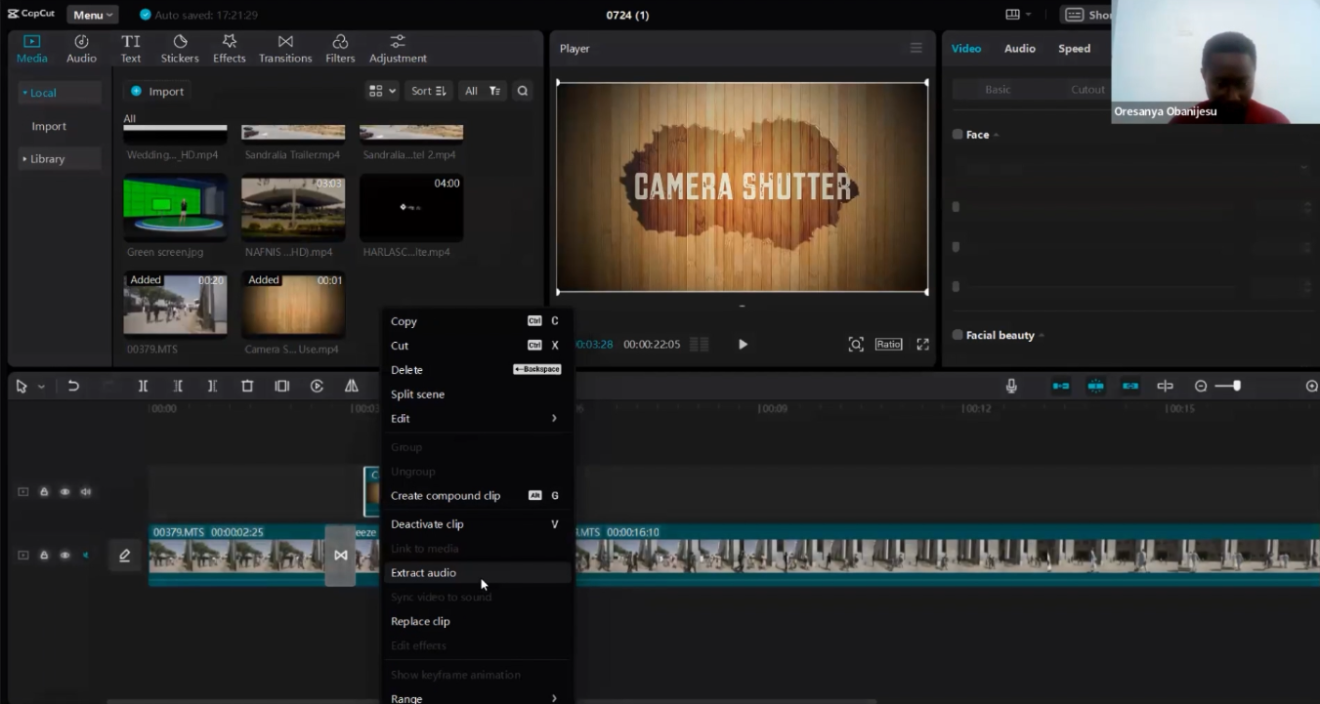Image resolution: width=1320 pixels, height=704 pixels.
Task: Choose Cut from the context menu
Action: pos(476,345)
